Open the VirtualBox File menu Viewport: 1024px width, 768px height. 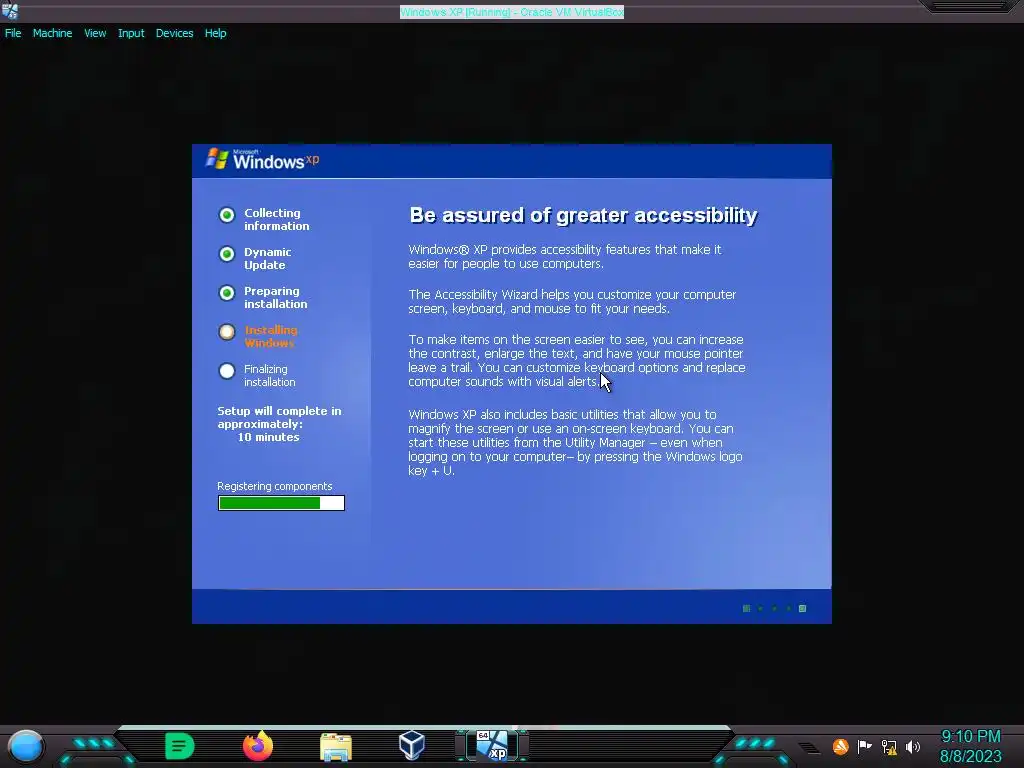pyautogui.click(x=13, y=33)
